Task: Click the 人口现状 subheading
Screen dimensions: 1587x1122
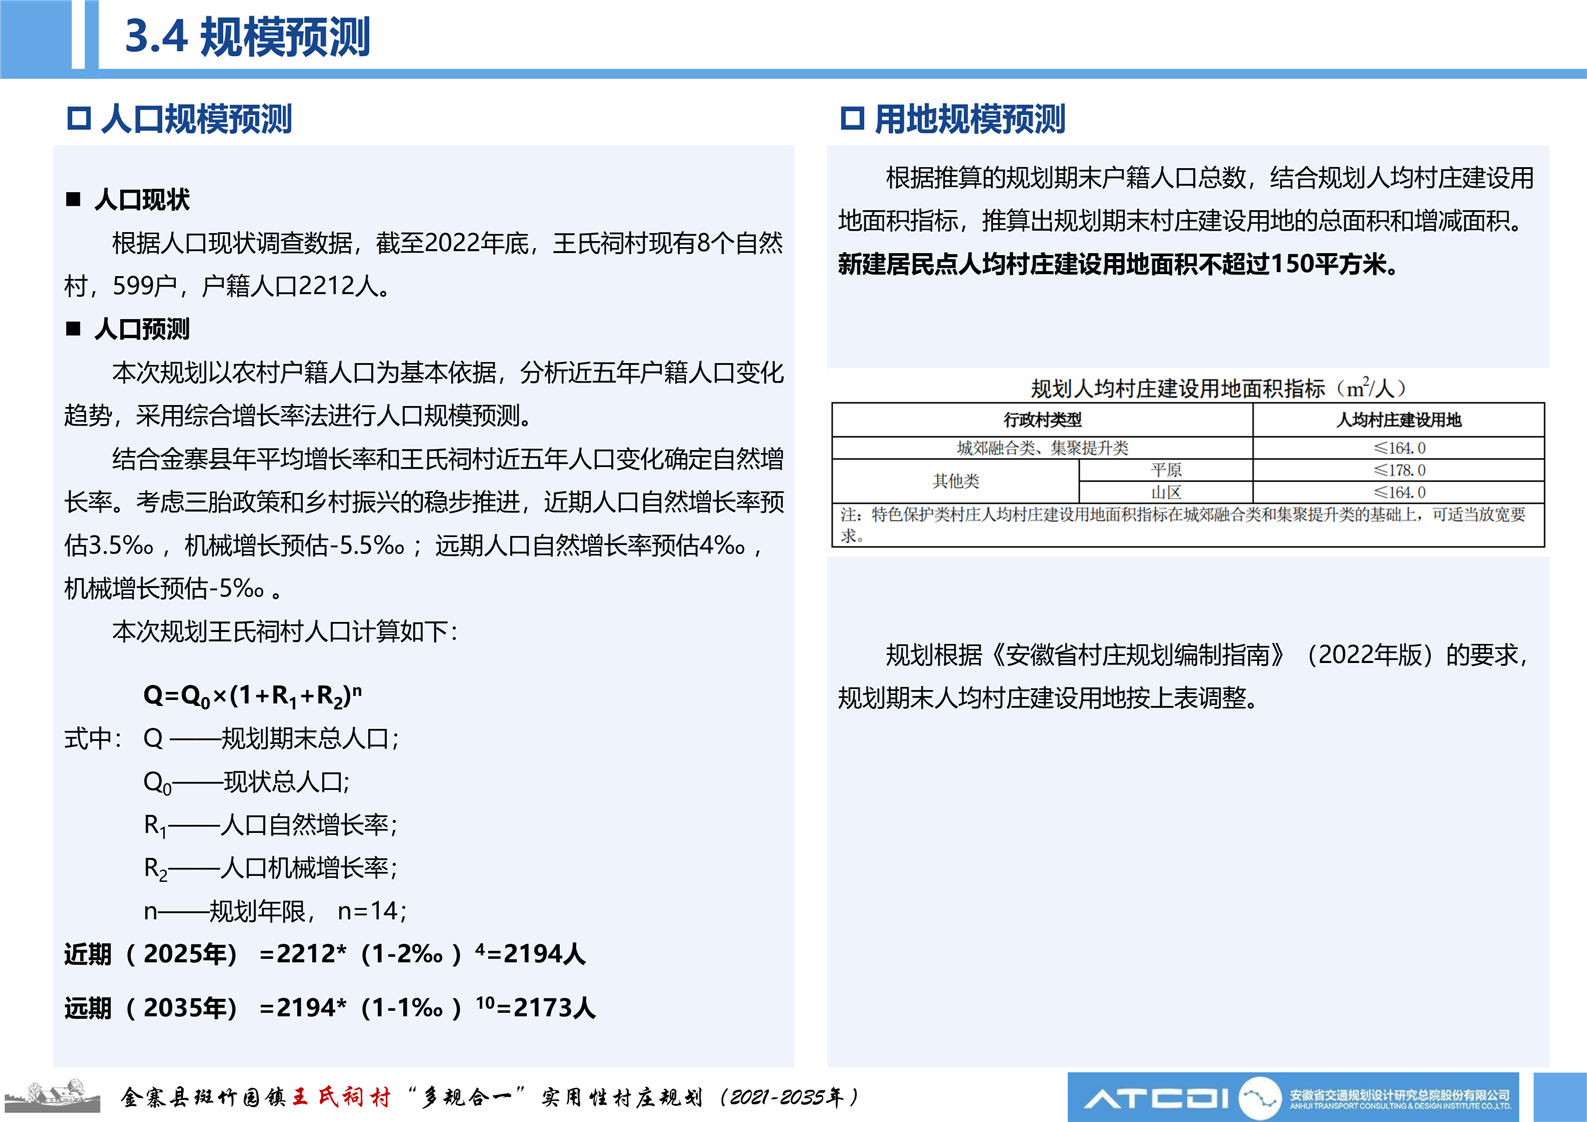Action: [x=142, y=200]
